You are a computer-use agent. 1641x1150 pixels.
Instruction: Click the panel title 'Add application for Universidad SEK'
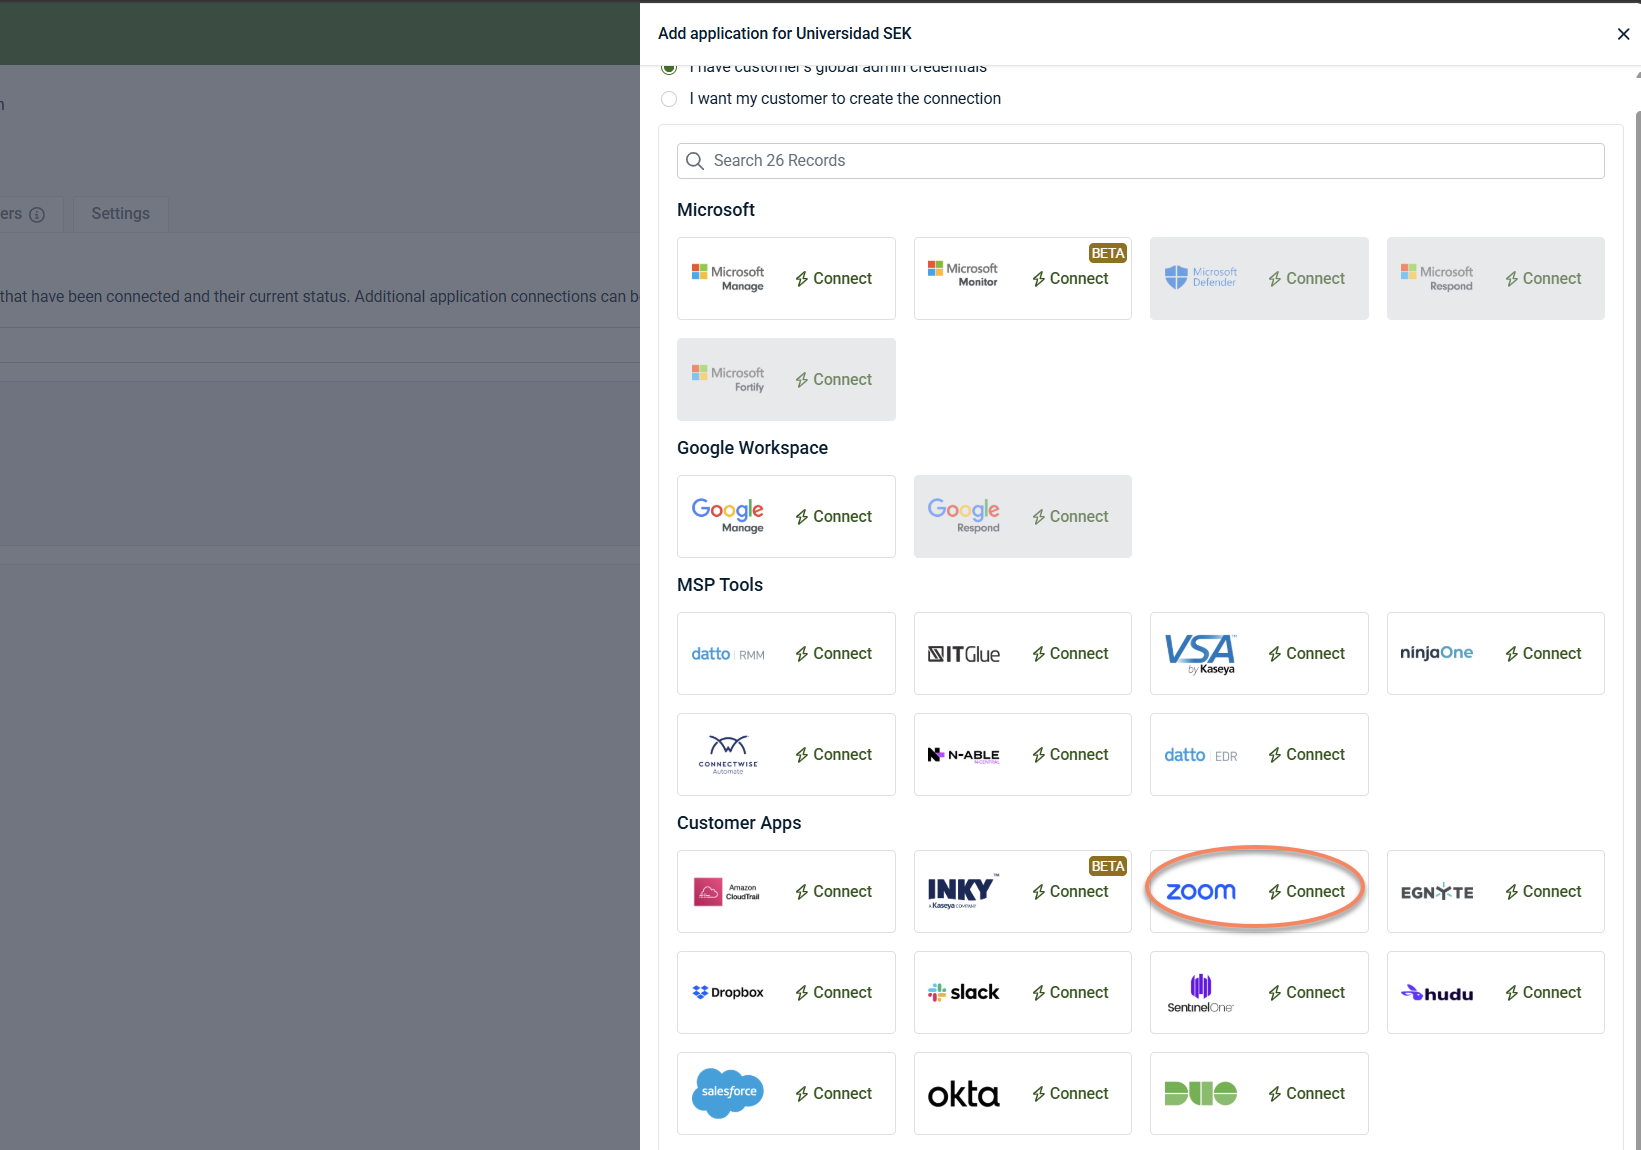[785, 34]
